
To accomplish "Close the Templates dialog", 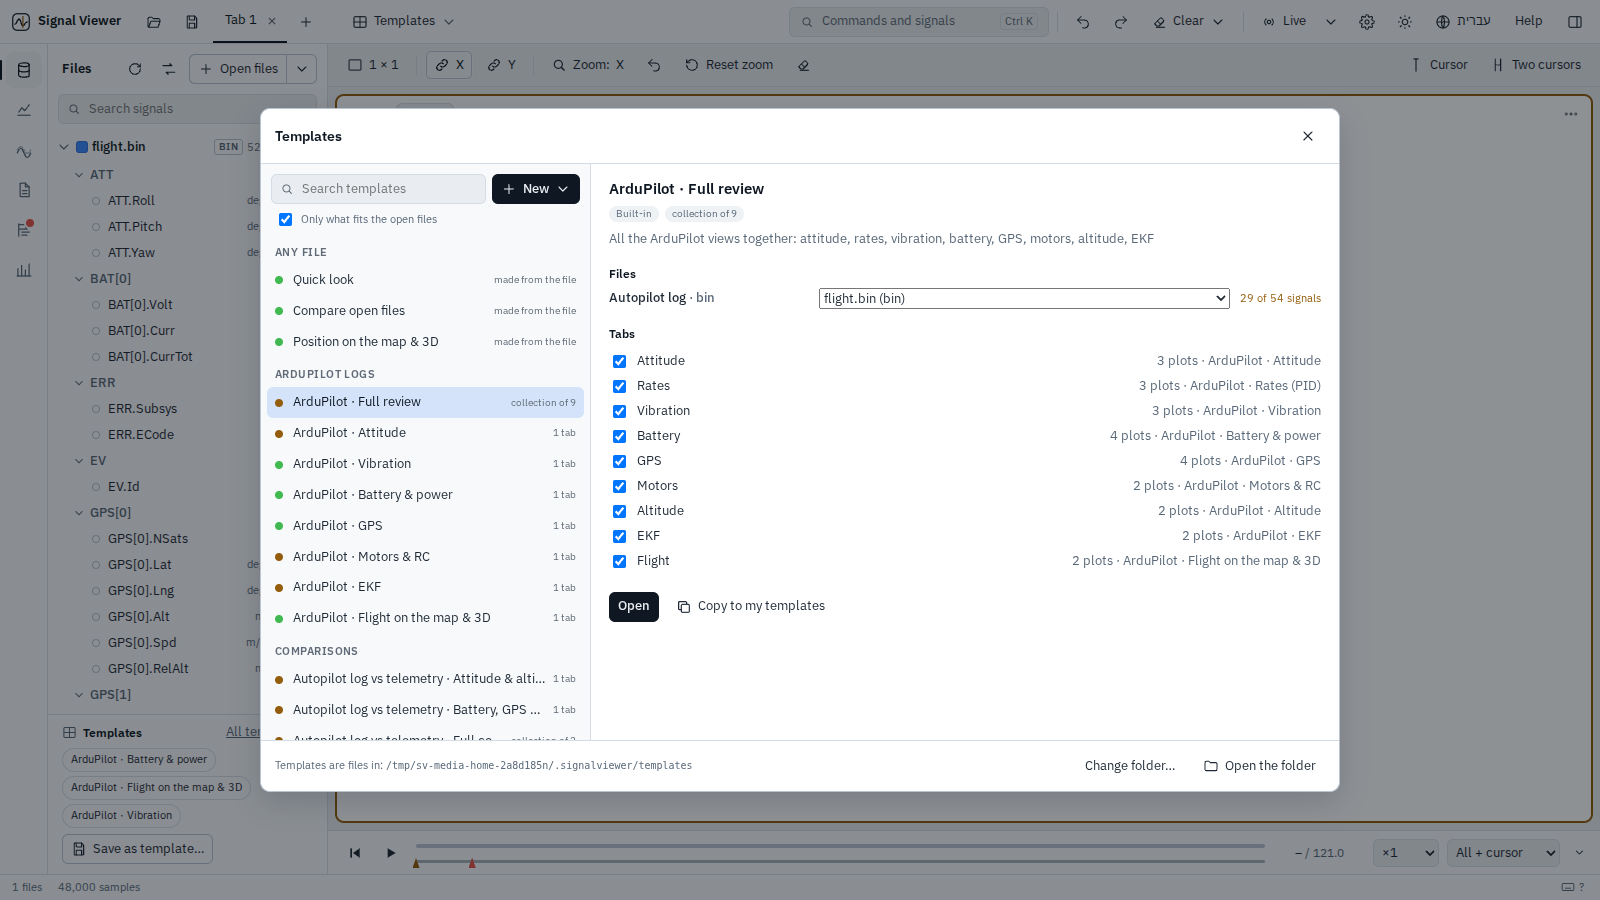I will click(x=1308, y=136).
